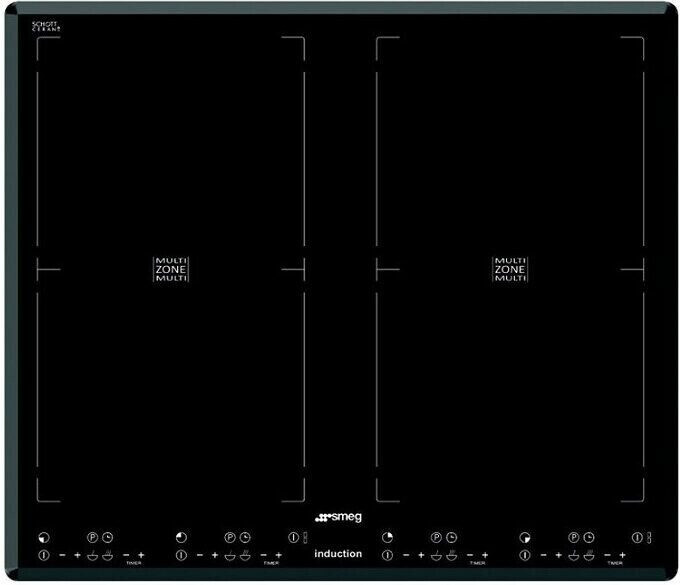Increase front-left zone power with plus
Screen dimensions: 680x585
pyautogui.click(x=77, y=555)
